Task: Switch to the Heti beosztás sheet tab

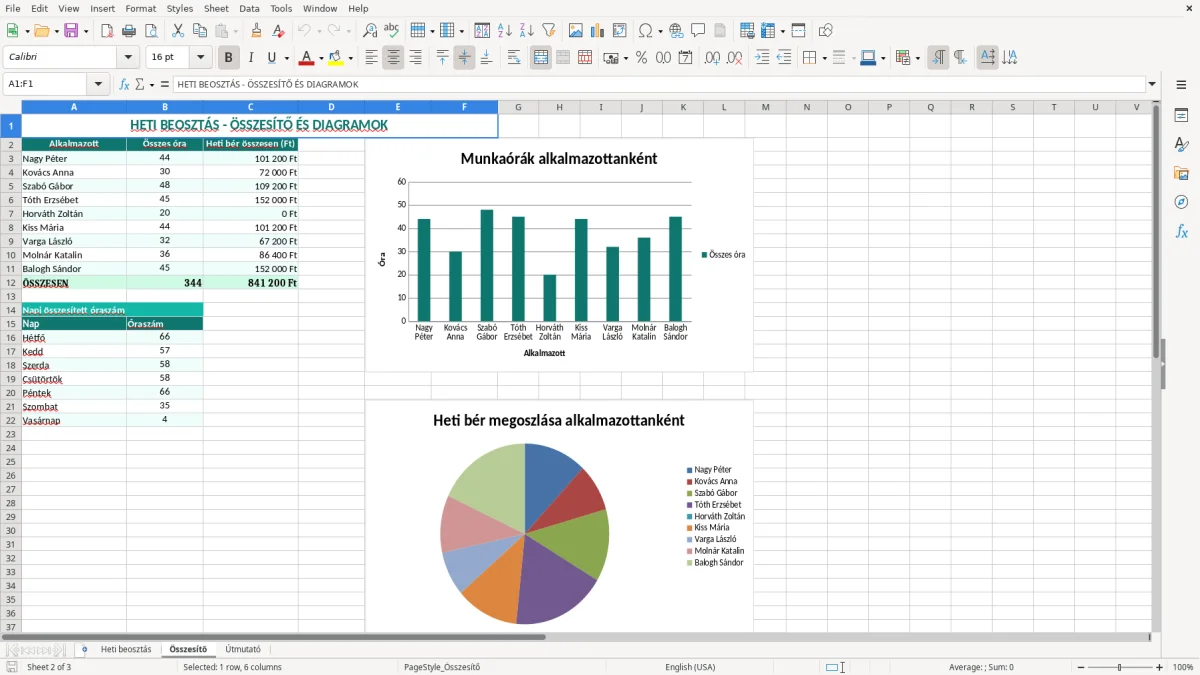Action: tap(126, 649)
